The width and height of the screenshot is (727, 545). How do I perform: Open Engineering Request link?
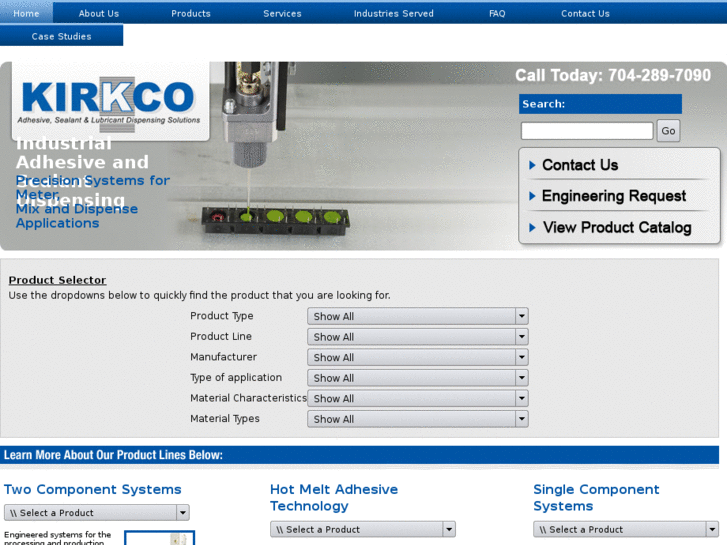(614, 196)
